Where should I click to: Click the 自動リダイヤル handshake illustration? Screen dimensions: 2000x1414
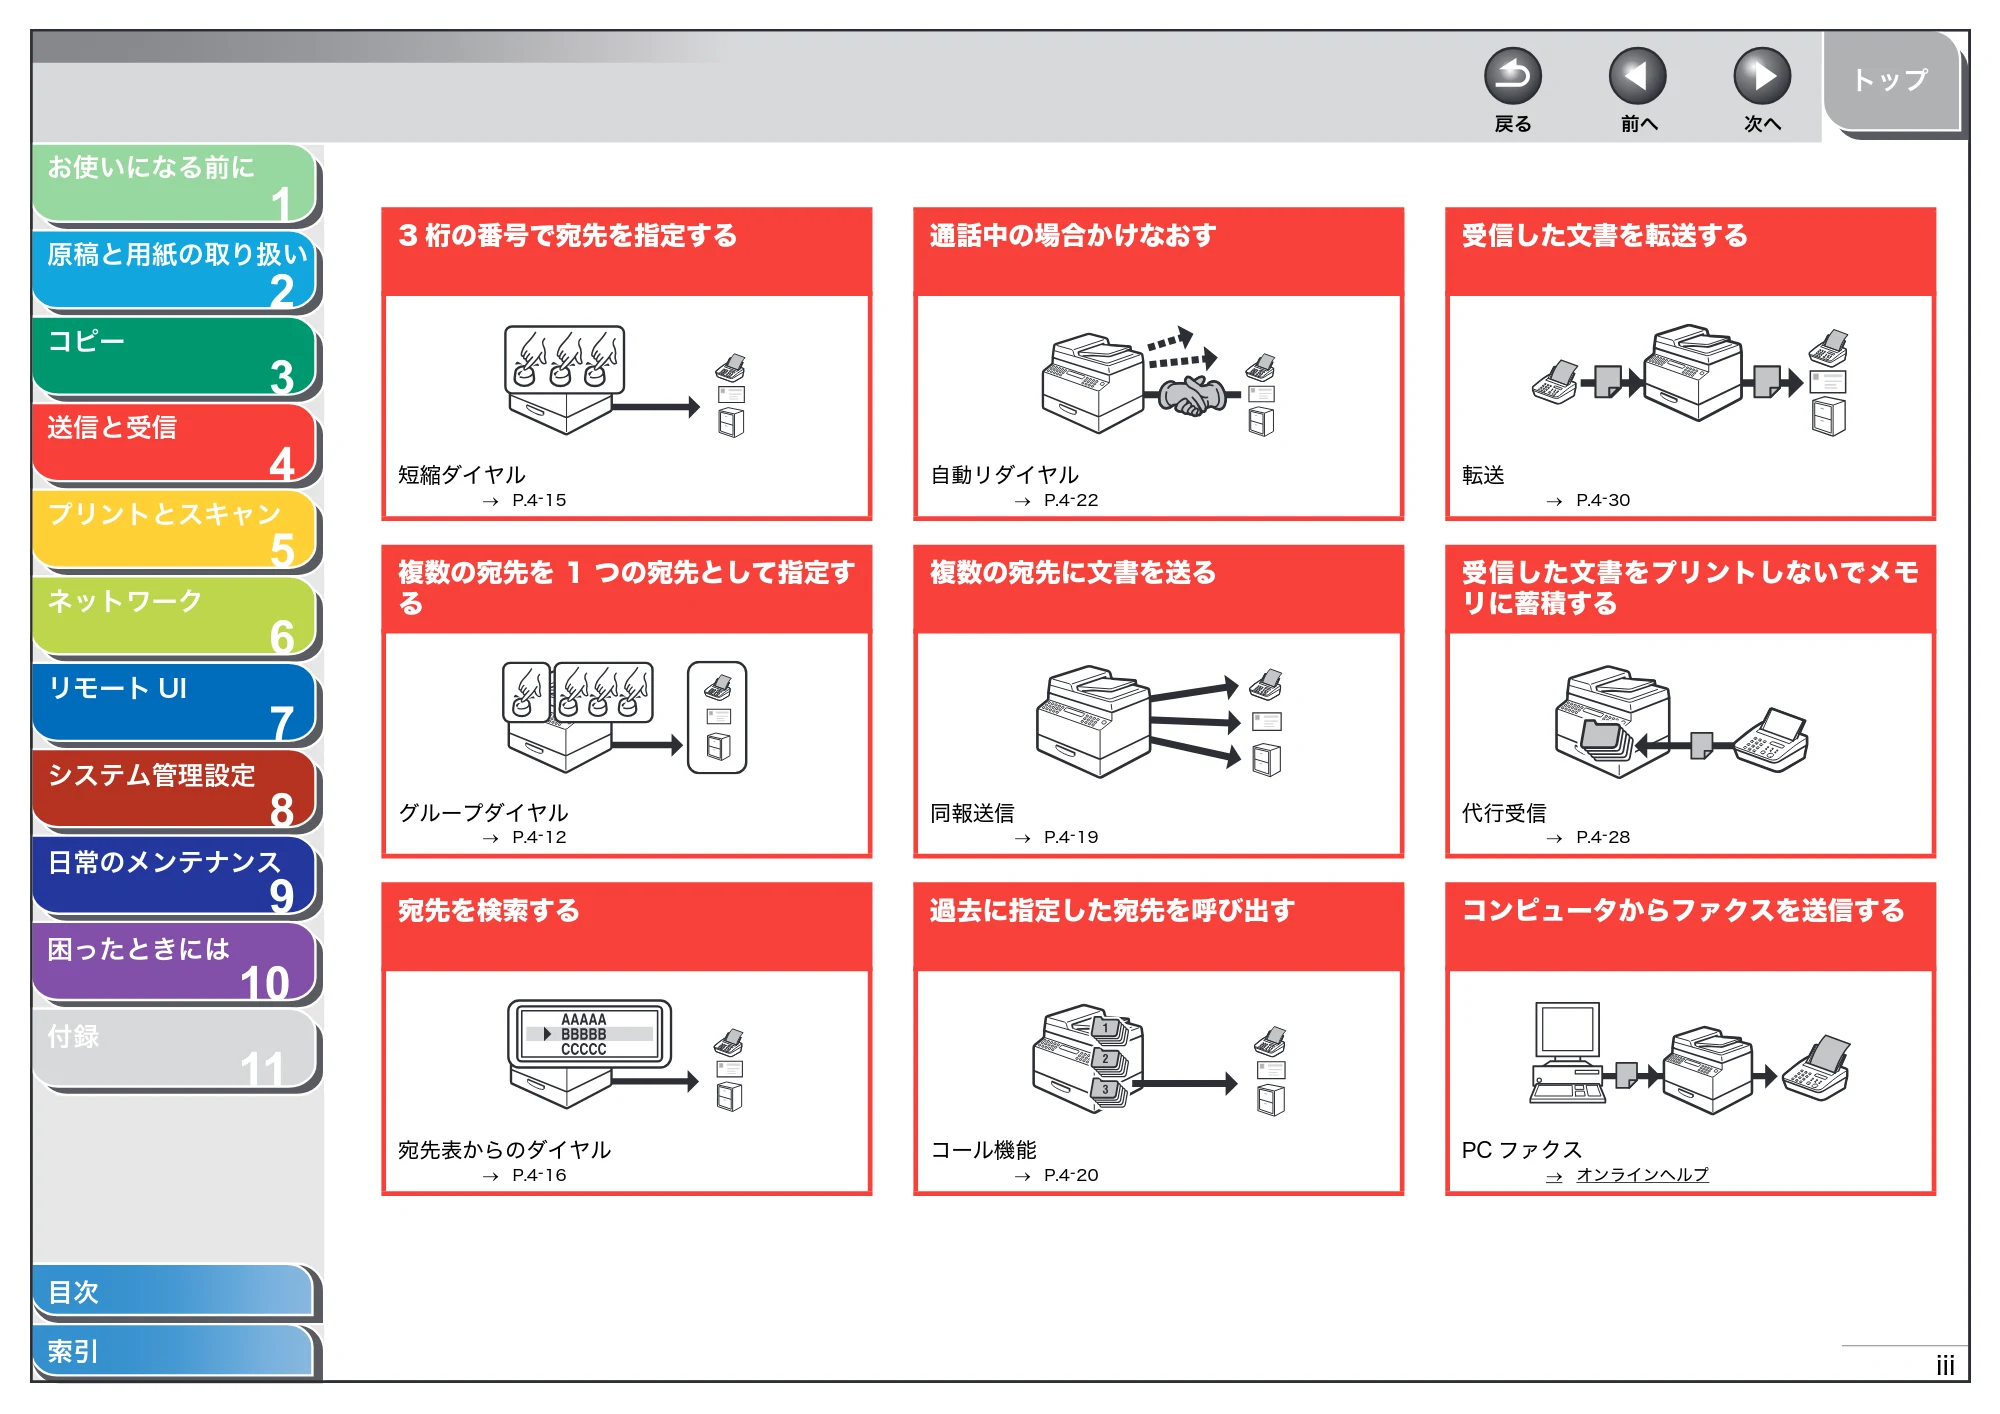click(x=1158, y=381)
